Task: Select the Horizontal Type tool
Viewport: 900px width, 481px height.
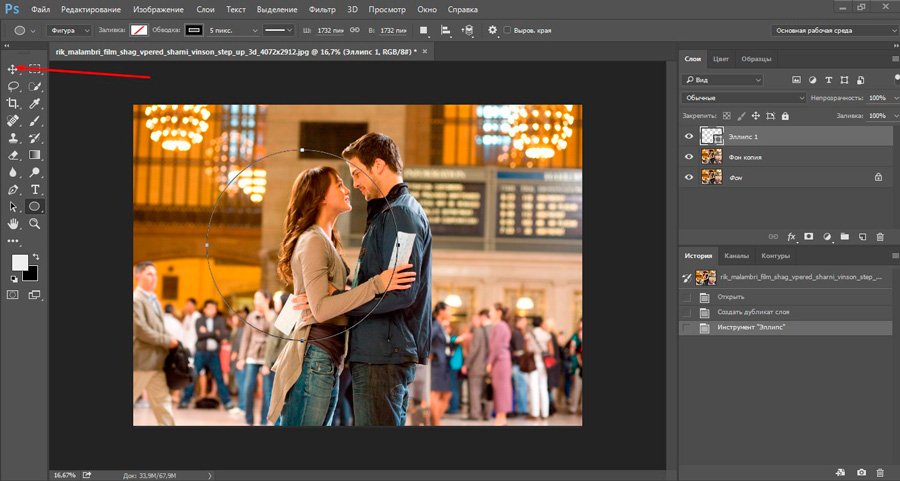Action: point(34,189)
